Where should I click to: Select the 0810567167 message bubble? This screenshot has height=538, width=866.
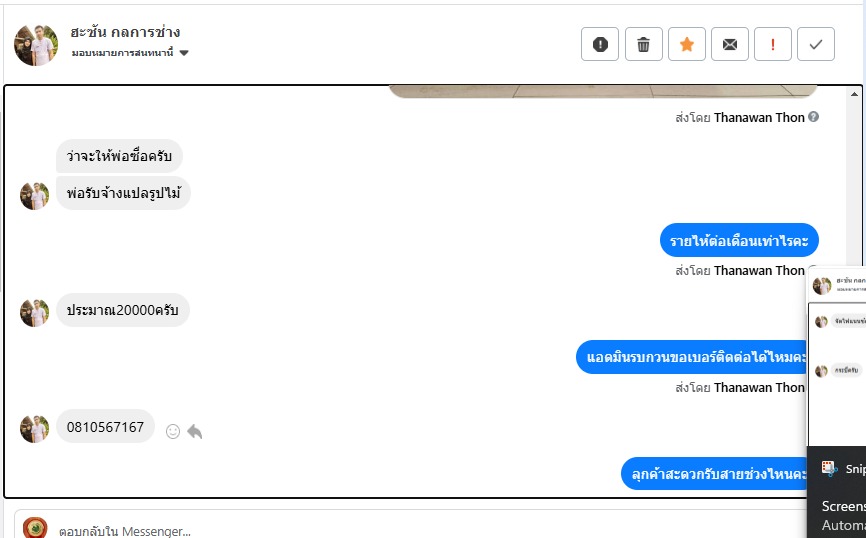105,426
